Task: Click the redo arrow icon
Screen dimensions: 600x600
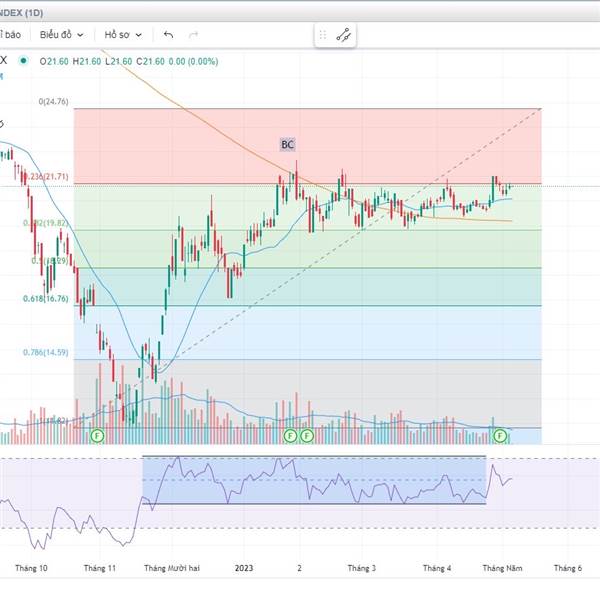Action: click(x=193, y=35)
